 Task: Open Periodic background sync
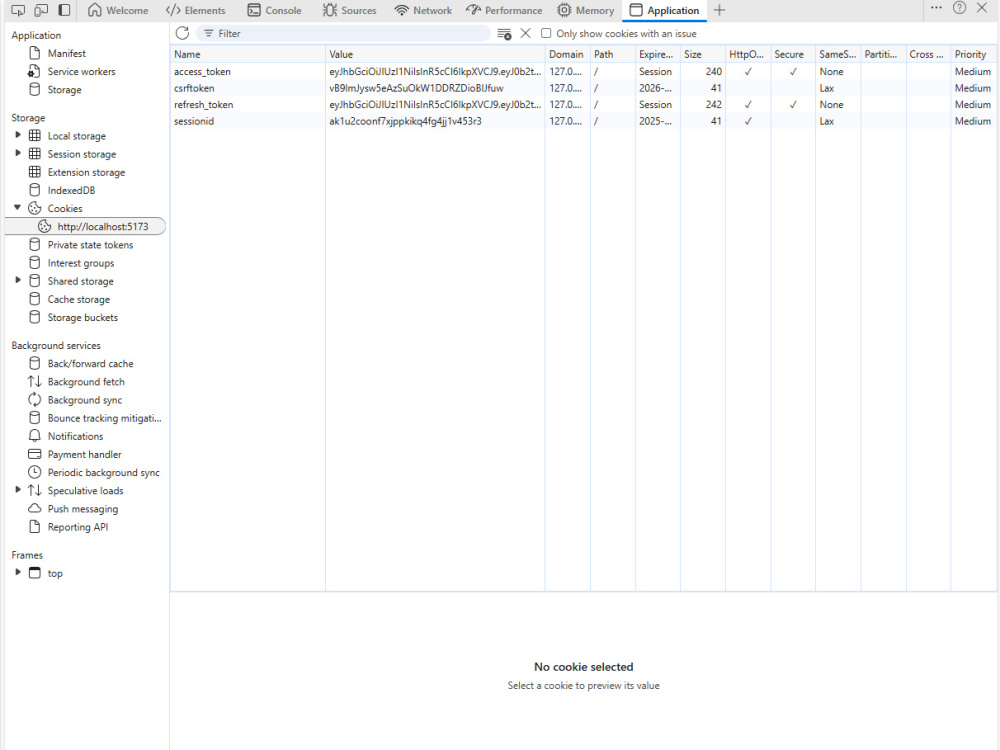[x=103, y=473]
